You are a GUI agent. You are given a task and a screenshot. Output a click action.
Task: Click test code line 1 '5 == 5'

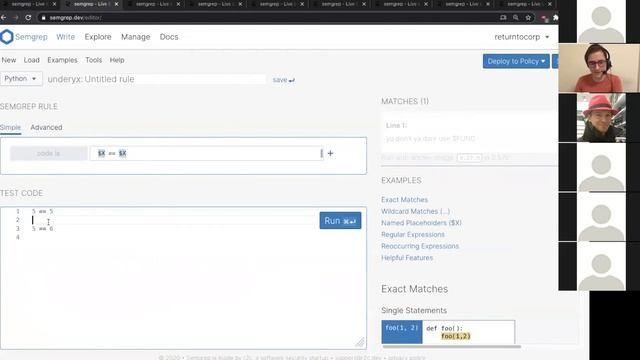[42, 211]
